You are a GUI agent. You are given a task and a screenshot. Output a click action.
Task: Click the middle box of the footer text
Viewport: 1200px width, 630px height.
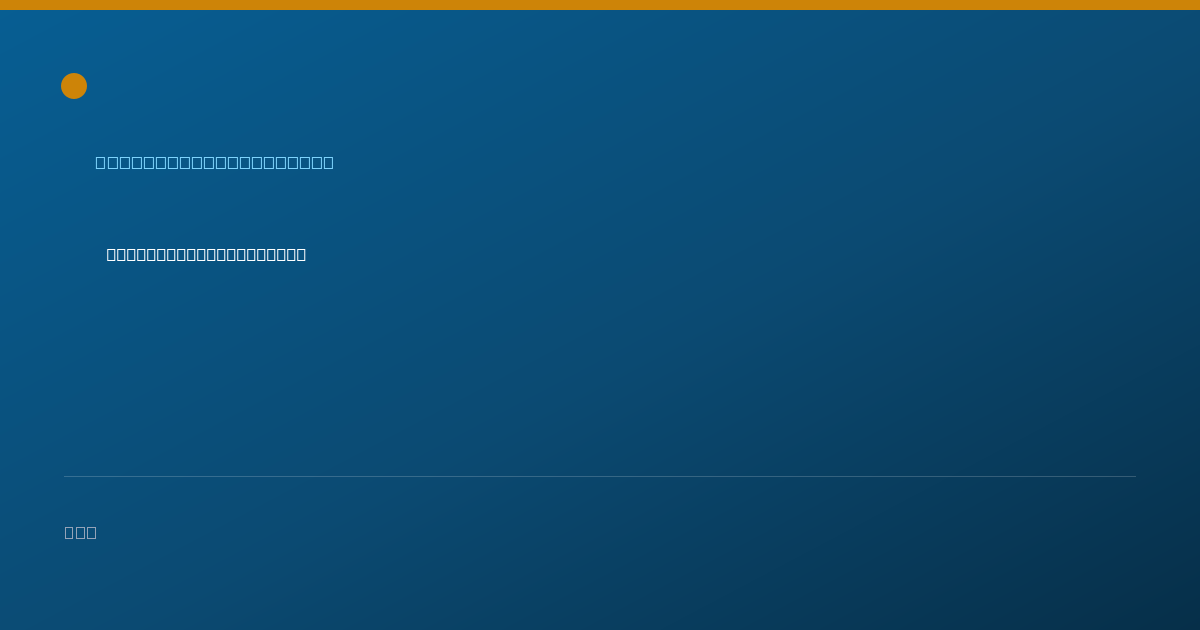tap(81, 532)
